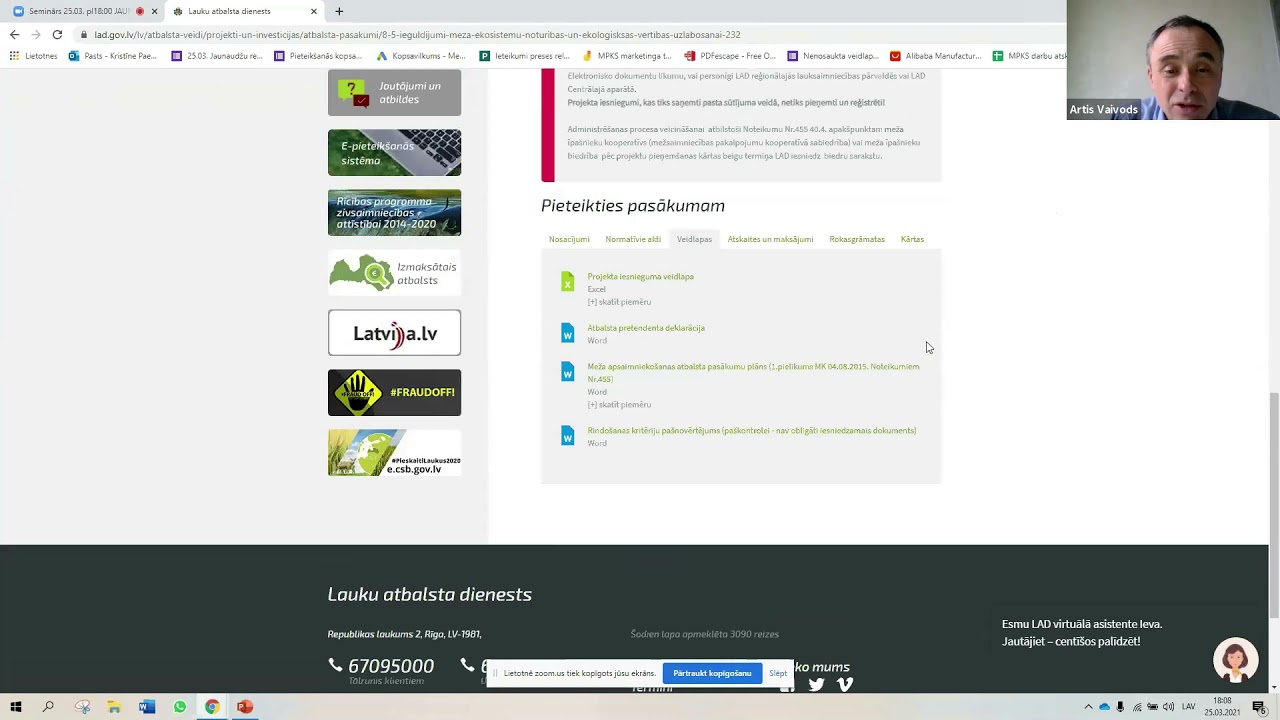Reload the page with the refresh icon

57,34
